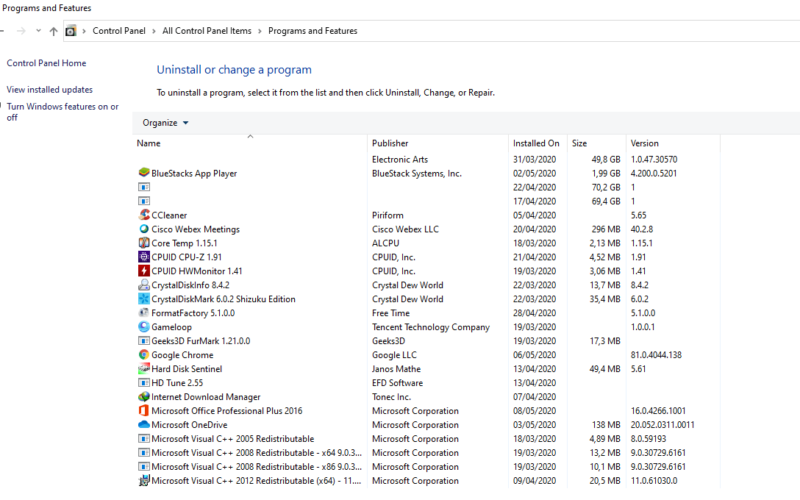Viewport: 800px width, 500px height.
Task: Select the CCleaner name text
Action: pyautogui.click(x=169, y=215)
